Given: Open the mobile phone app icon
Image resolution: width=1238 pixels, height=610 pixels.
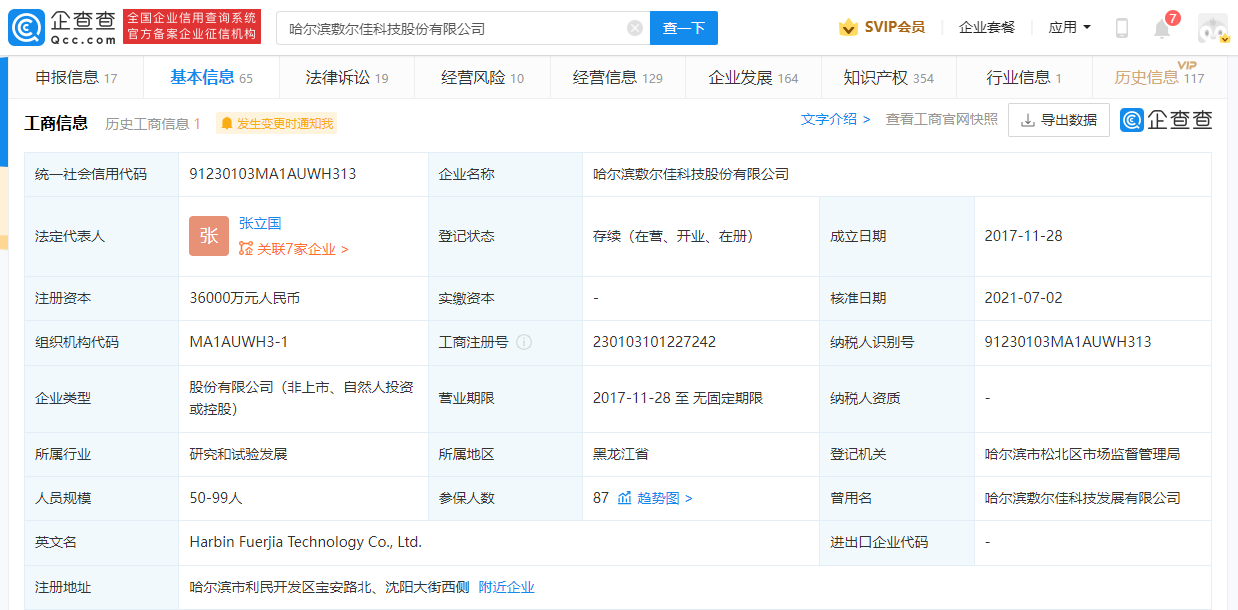Looking at the screenshot, I should [x=1121, y=28].
